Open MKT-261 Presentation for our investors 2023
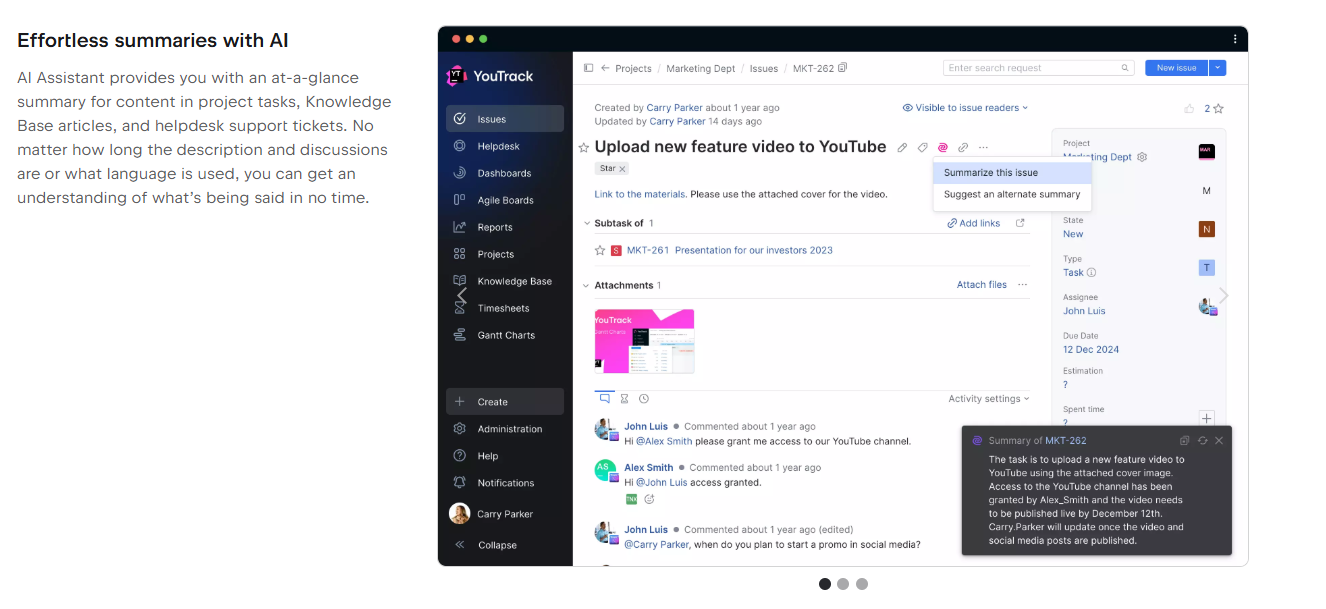 click(730, 250)
